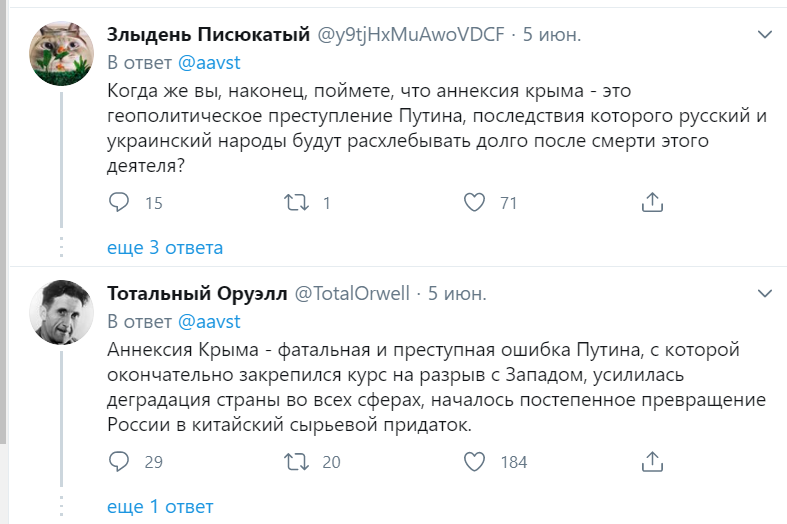Open Злыдень Писюкатый profile name link
This screenshot has width=787, height=524.
(208, 36)
